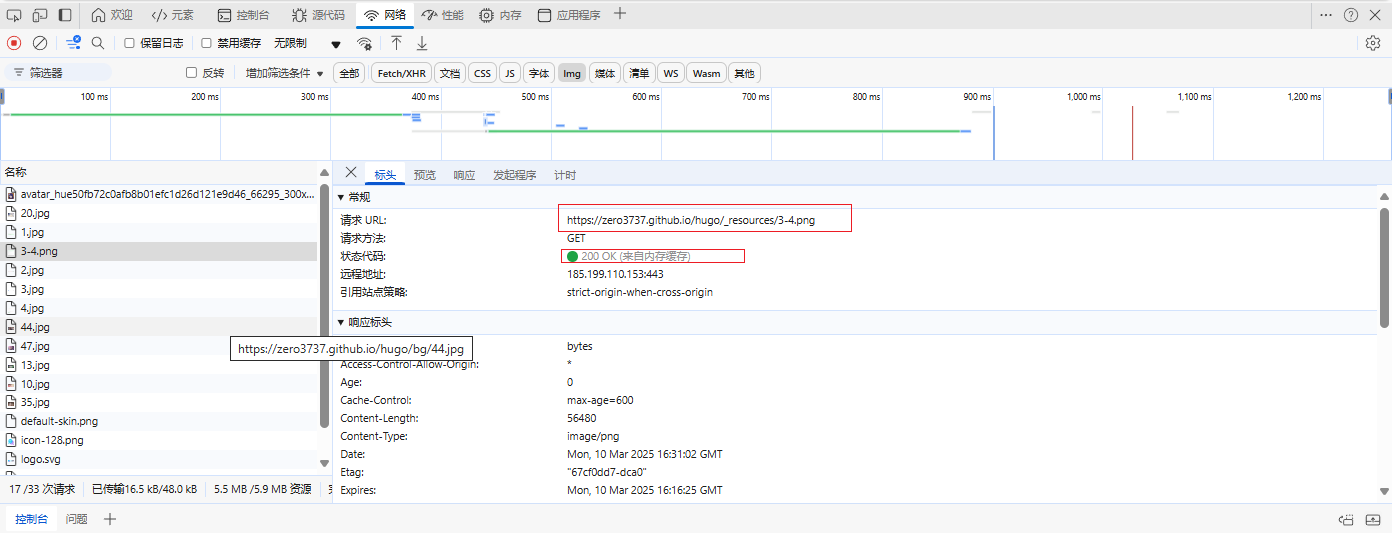Open the 应用程序 tab

(569, 15)
